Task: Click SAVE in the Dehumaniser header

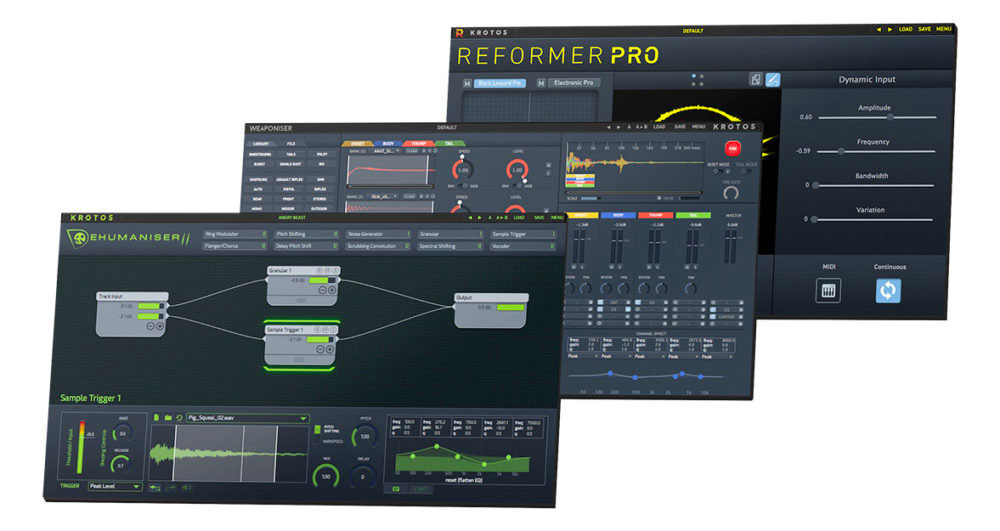Action: [538, 217]
